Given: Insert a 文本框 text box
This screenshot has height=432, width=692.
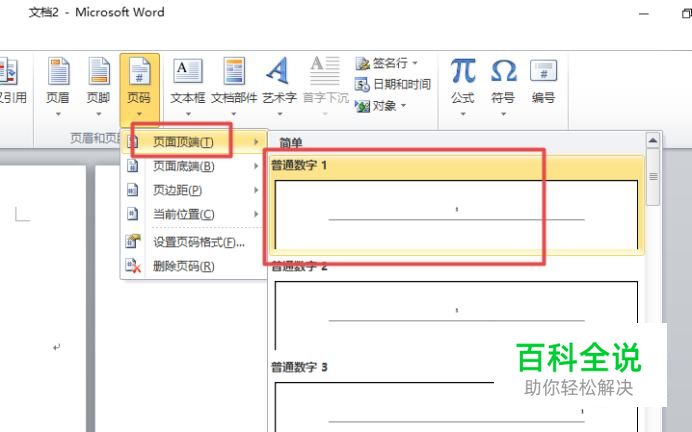Looking at the screenshot, I should (x=188, y=86).
